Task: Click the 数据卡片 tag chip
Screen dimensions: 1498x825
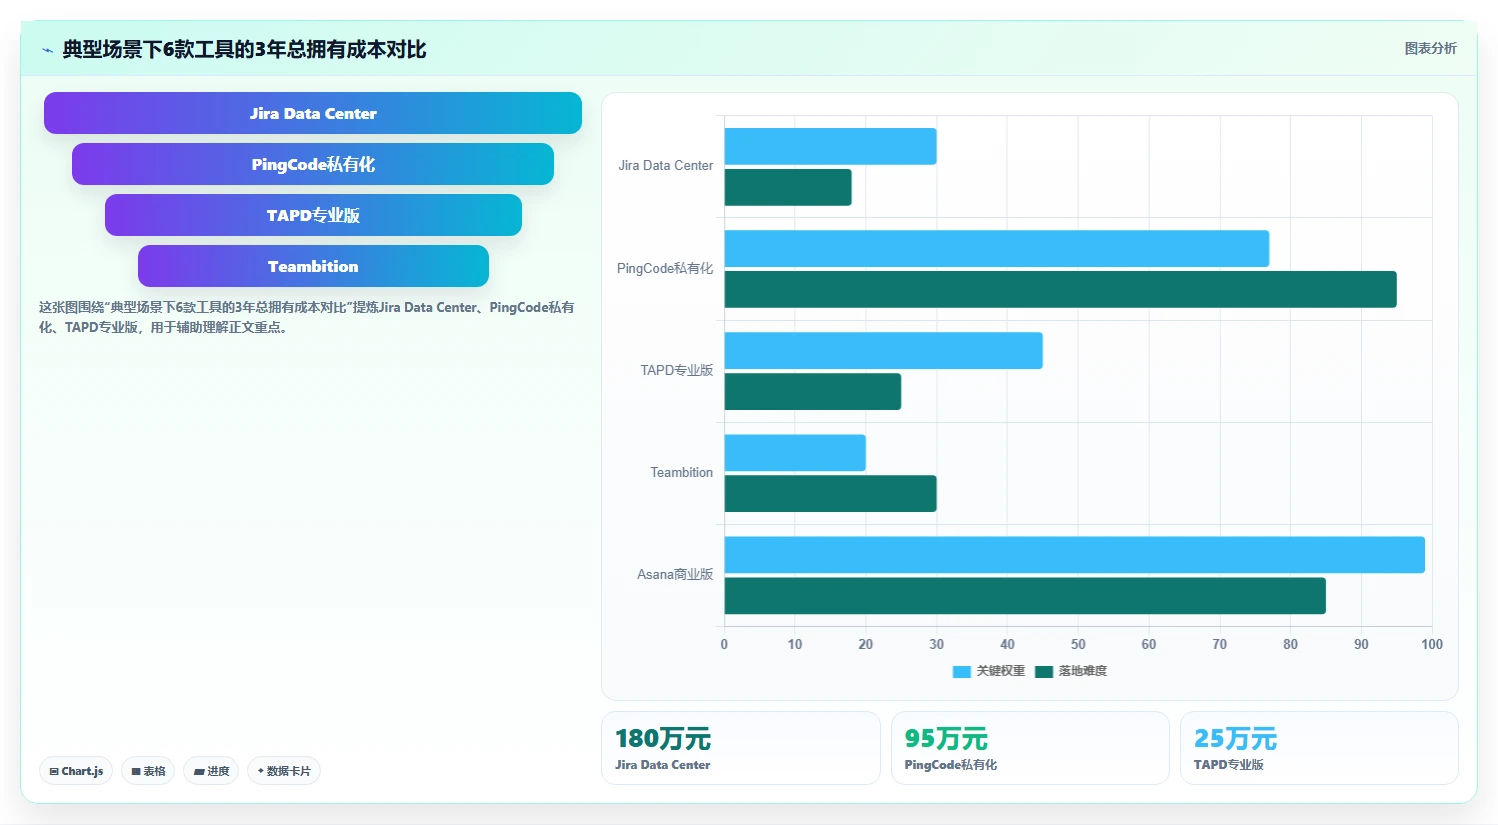Action: tap(284, 771)
